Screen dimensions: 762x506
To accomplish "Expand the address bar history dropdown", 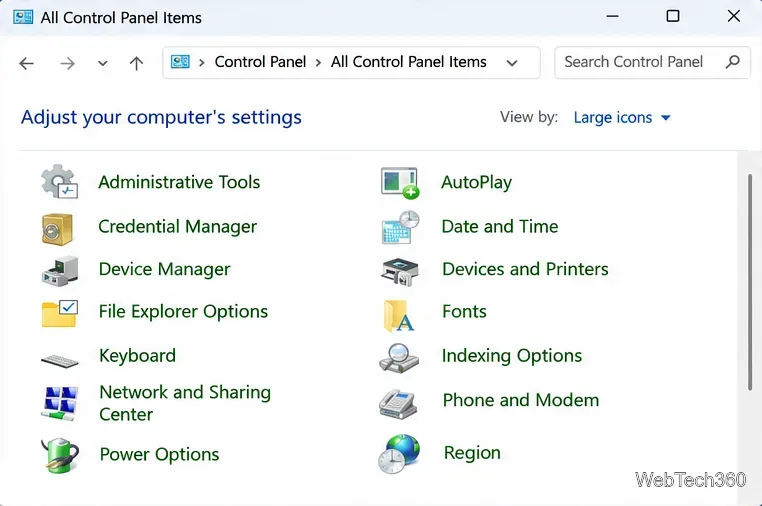I will [x=512, y=63].
